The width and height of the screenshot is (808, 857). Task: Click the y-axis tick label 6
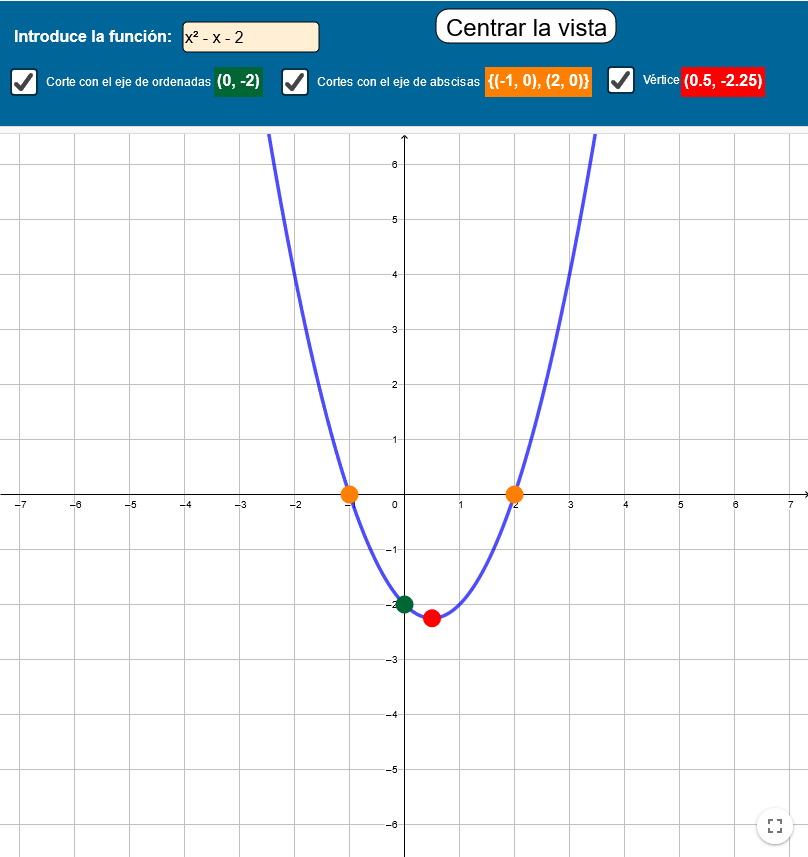tap(395, 165)
